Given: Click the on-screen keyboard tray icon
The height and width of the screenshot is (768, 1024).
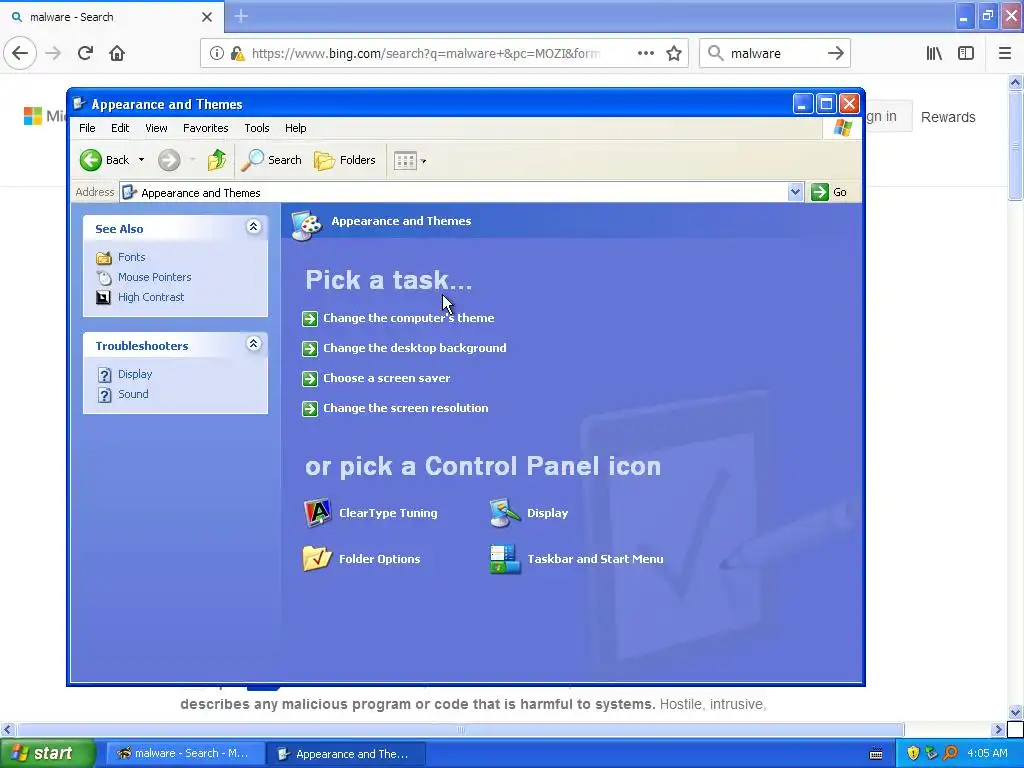Looking at the screenshot, I should pos(876,754).
